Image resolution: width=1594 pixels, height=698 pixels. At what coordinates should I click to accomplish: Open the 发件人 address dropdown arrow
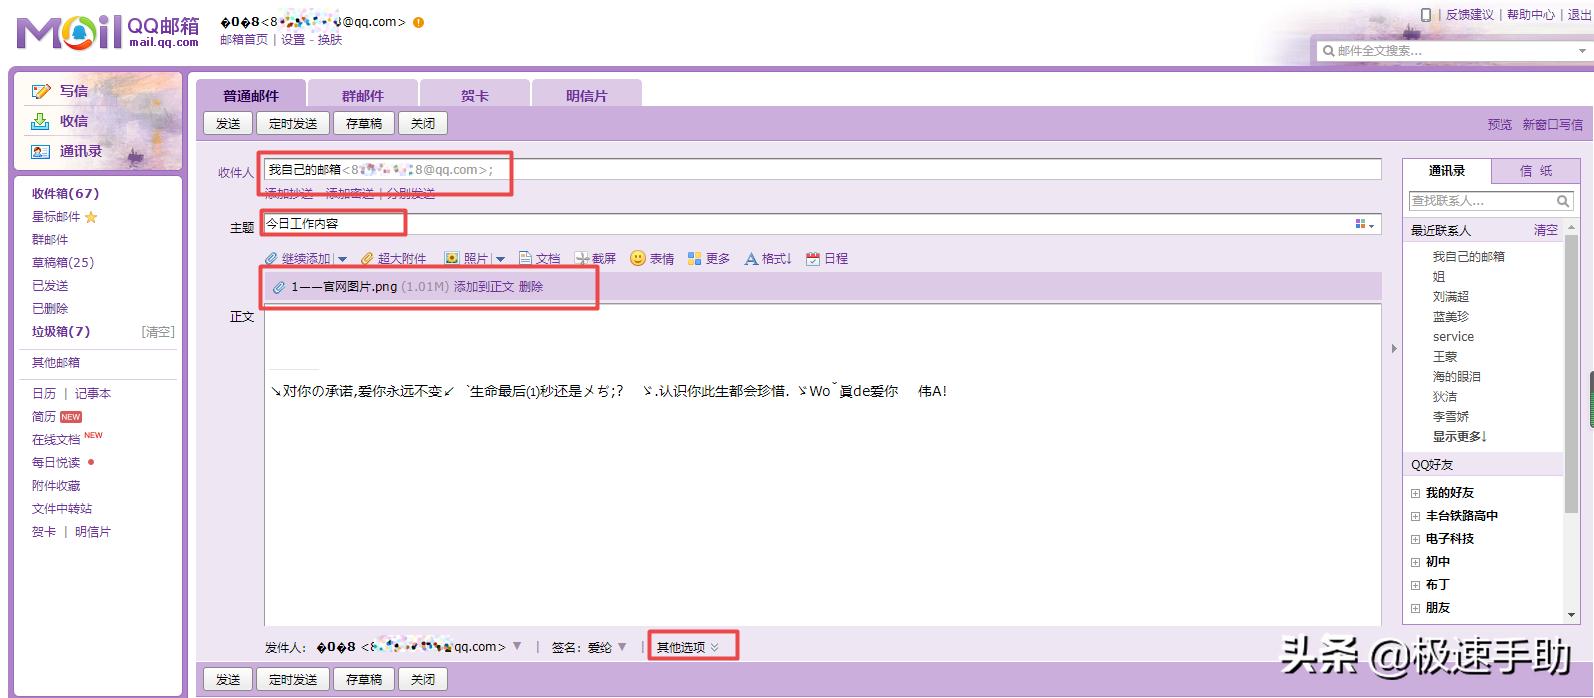[x=517, y=646]
